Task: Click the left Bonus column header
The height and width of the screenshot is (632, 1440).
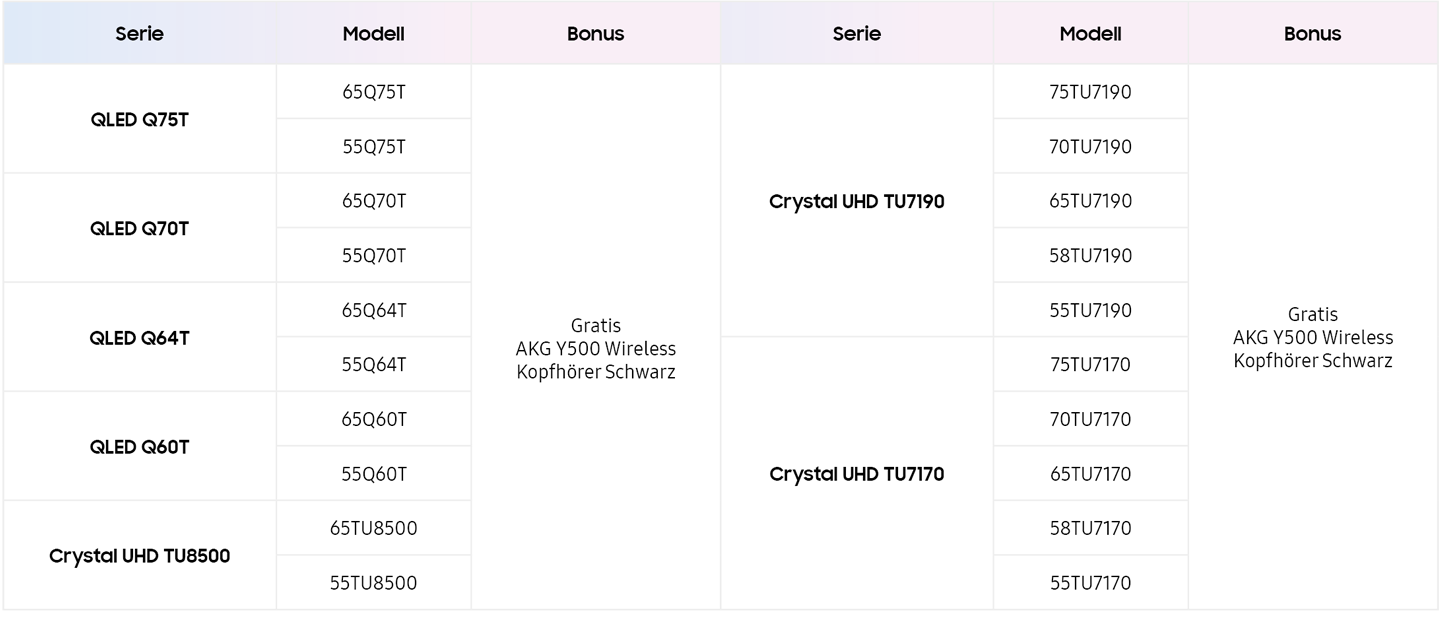Action: tap(595, 33)
